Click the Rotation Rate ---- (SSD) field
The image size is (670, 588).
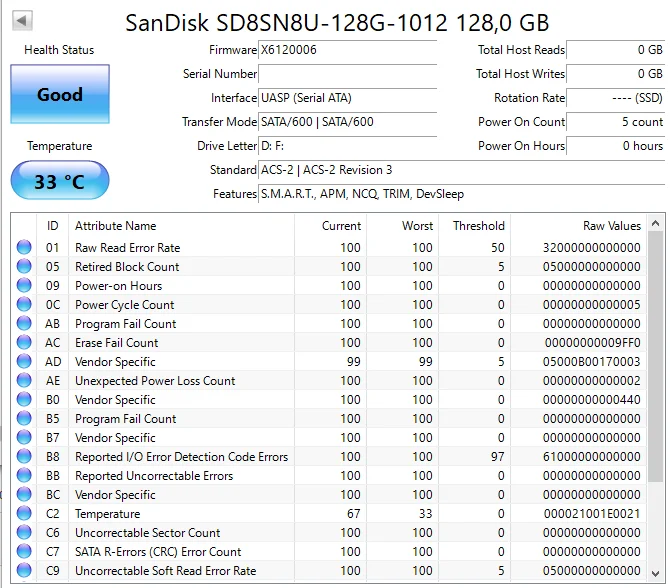(x=615, y=98)
